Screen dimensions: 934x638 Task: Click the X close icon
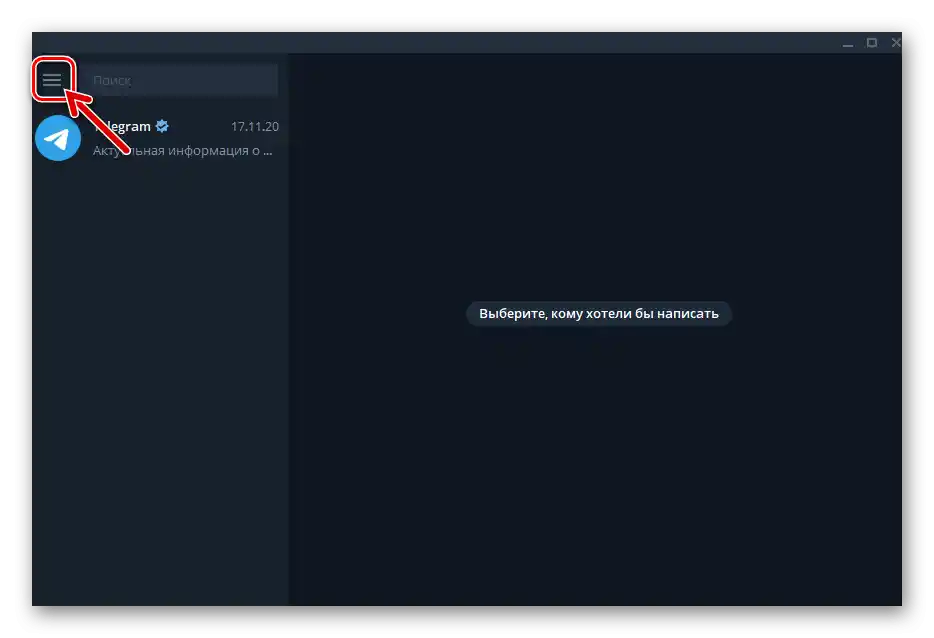pos(896,43)
